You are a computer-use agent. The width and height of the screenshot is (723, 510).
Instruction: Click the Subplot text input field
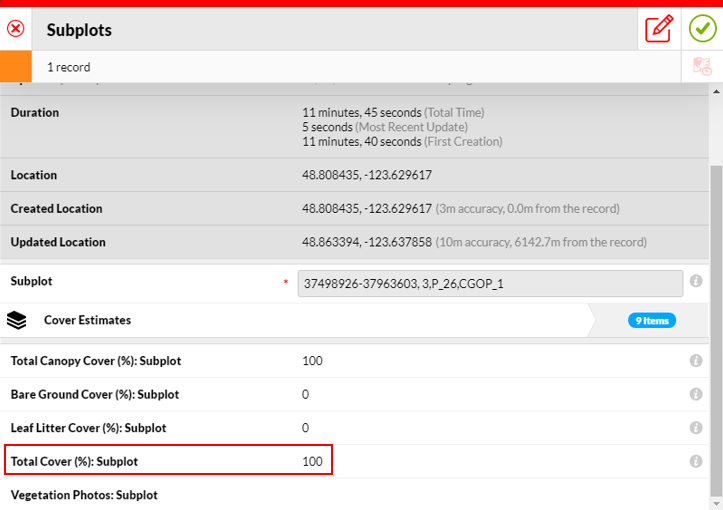tap(490, 283)
